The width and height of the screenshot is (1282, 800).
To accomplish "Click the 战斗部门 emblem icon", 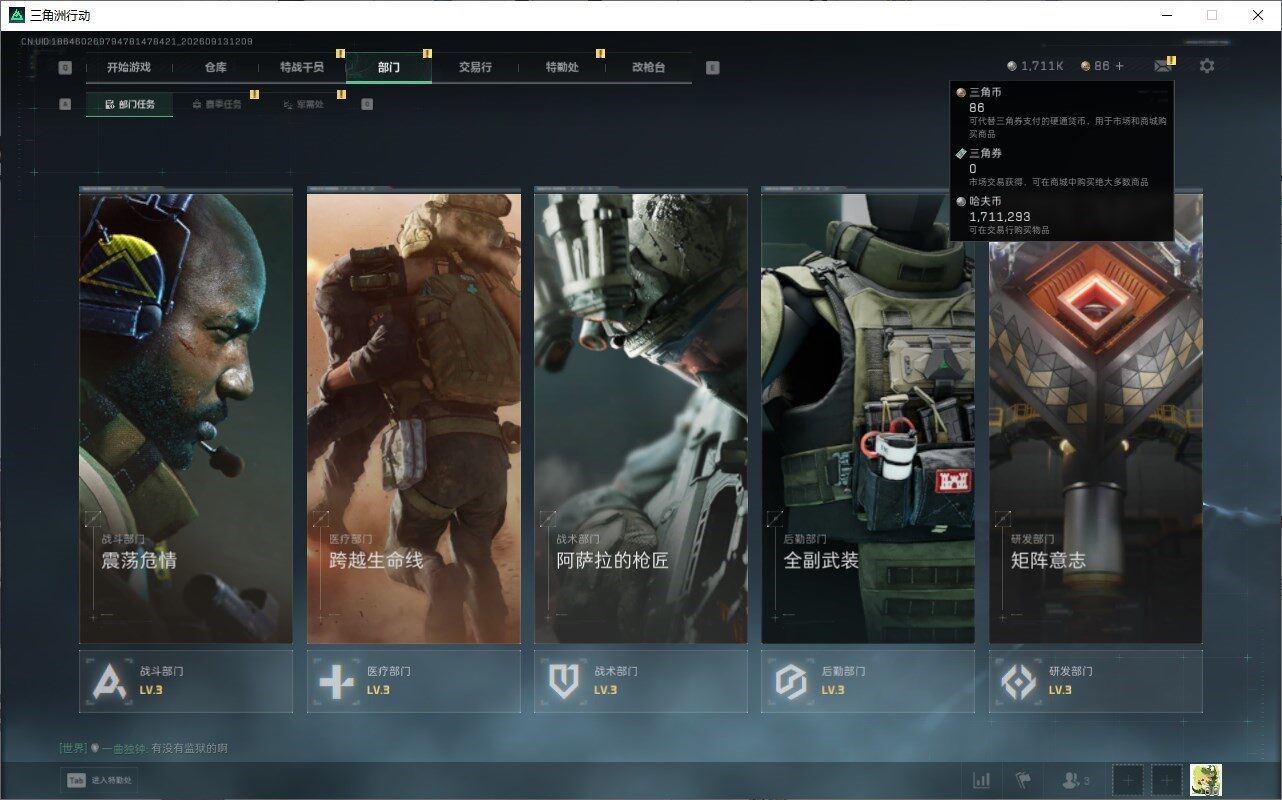I will [x=108, y=682].
